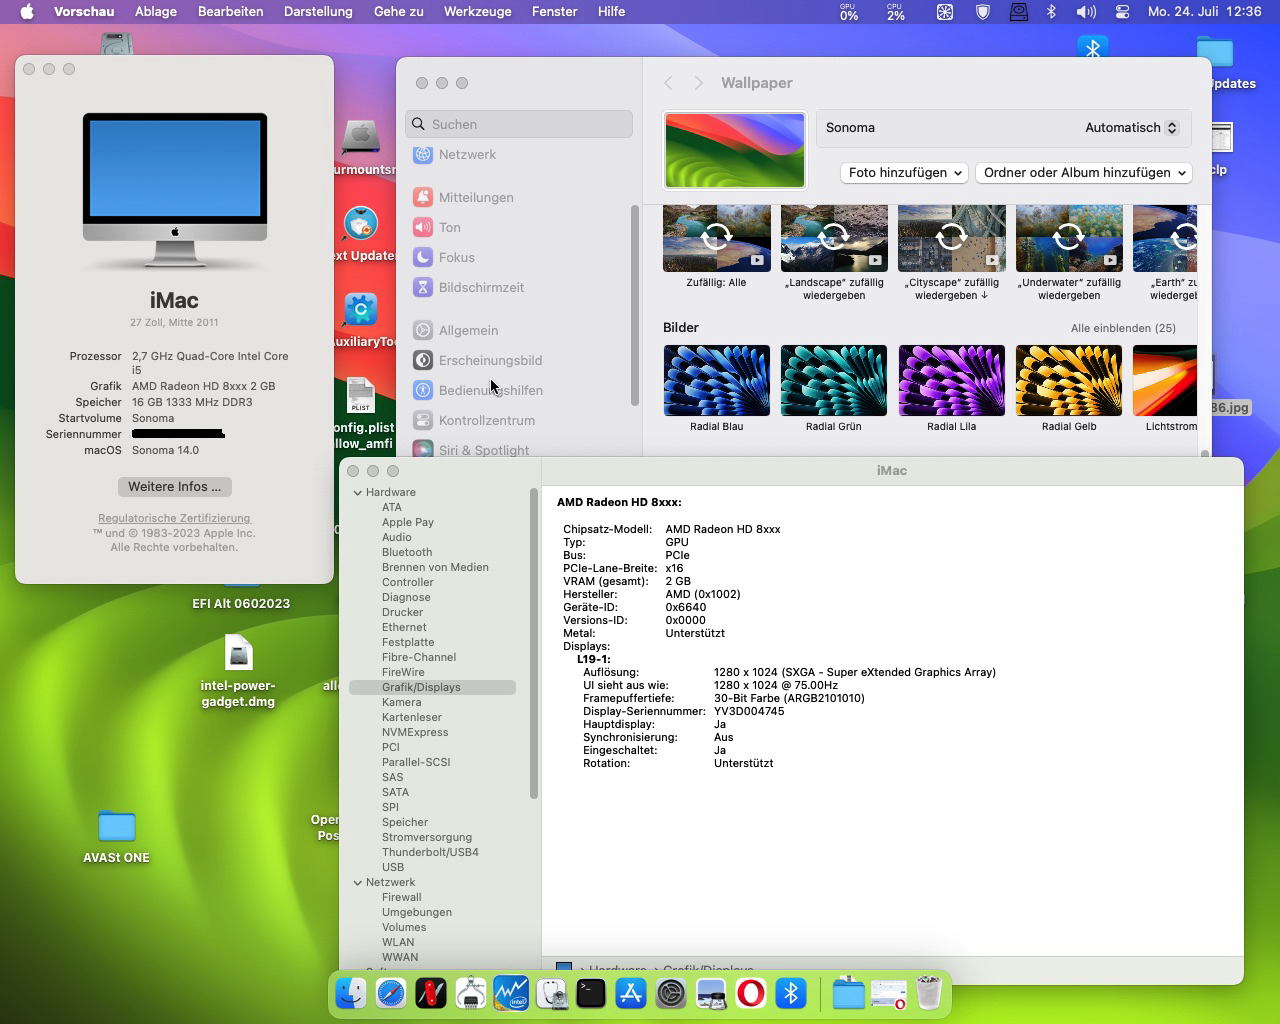Viewport: 1280px width, 1024px height.
Task: Open Fenster menu
Action: pos(555,12)
